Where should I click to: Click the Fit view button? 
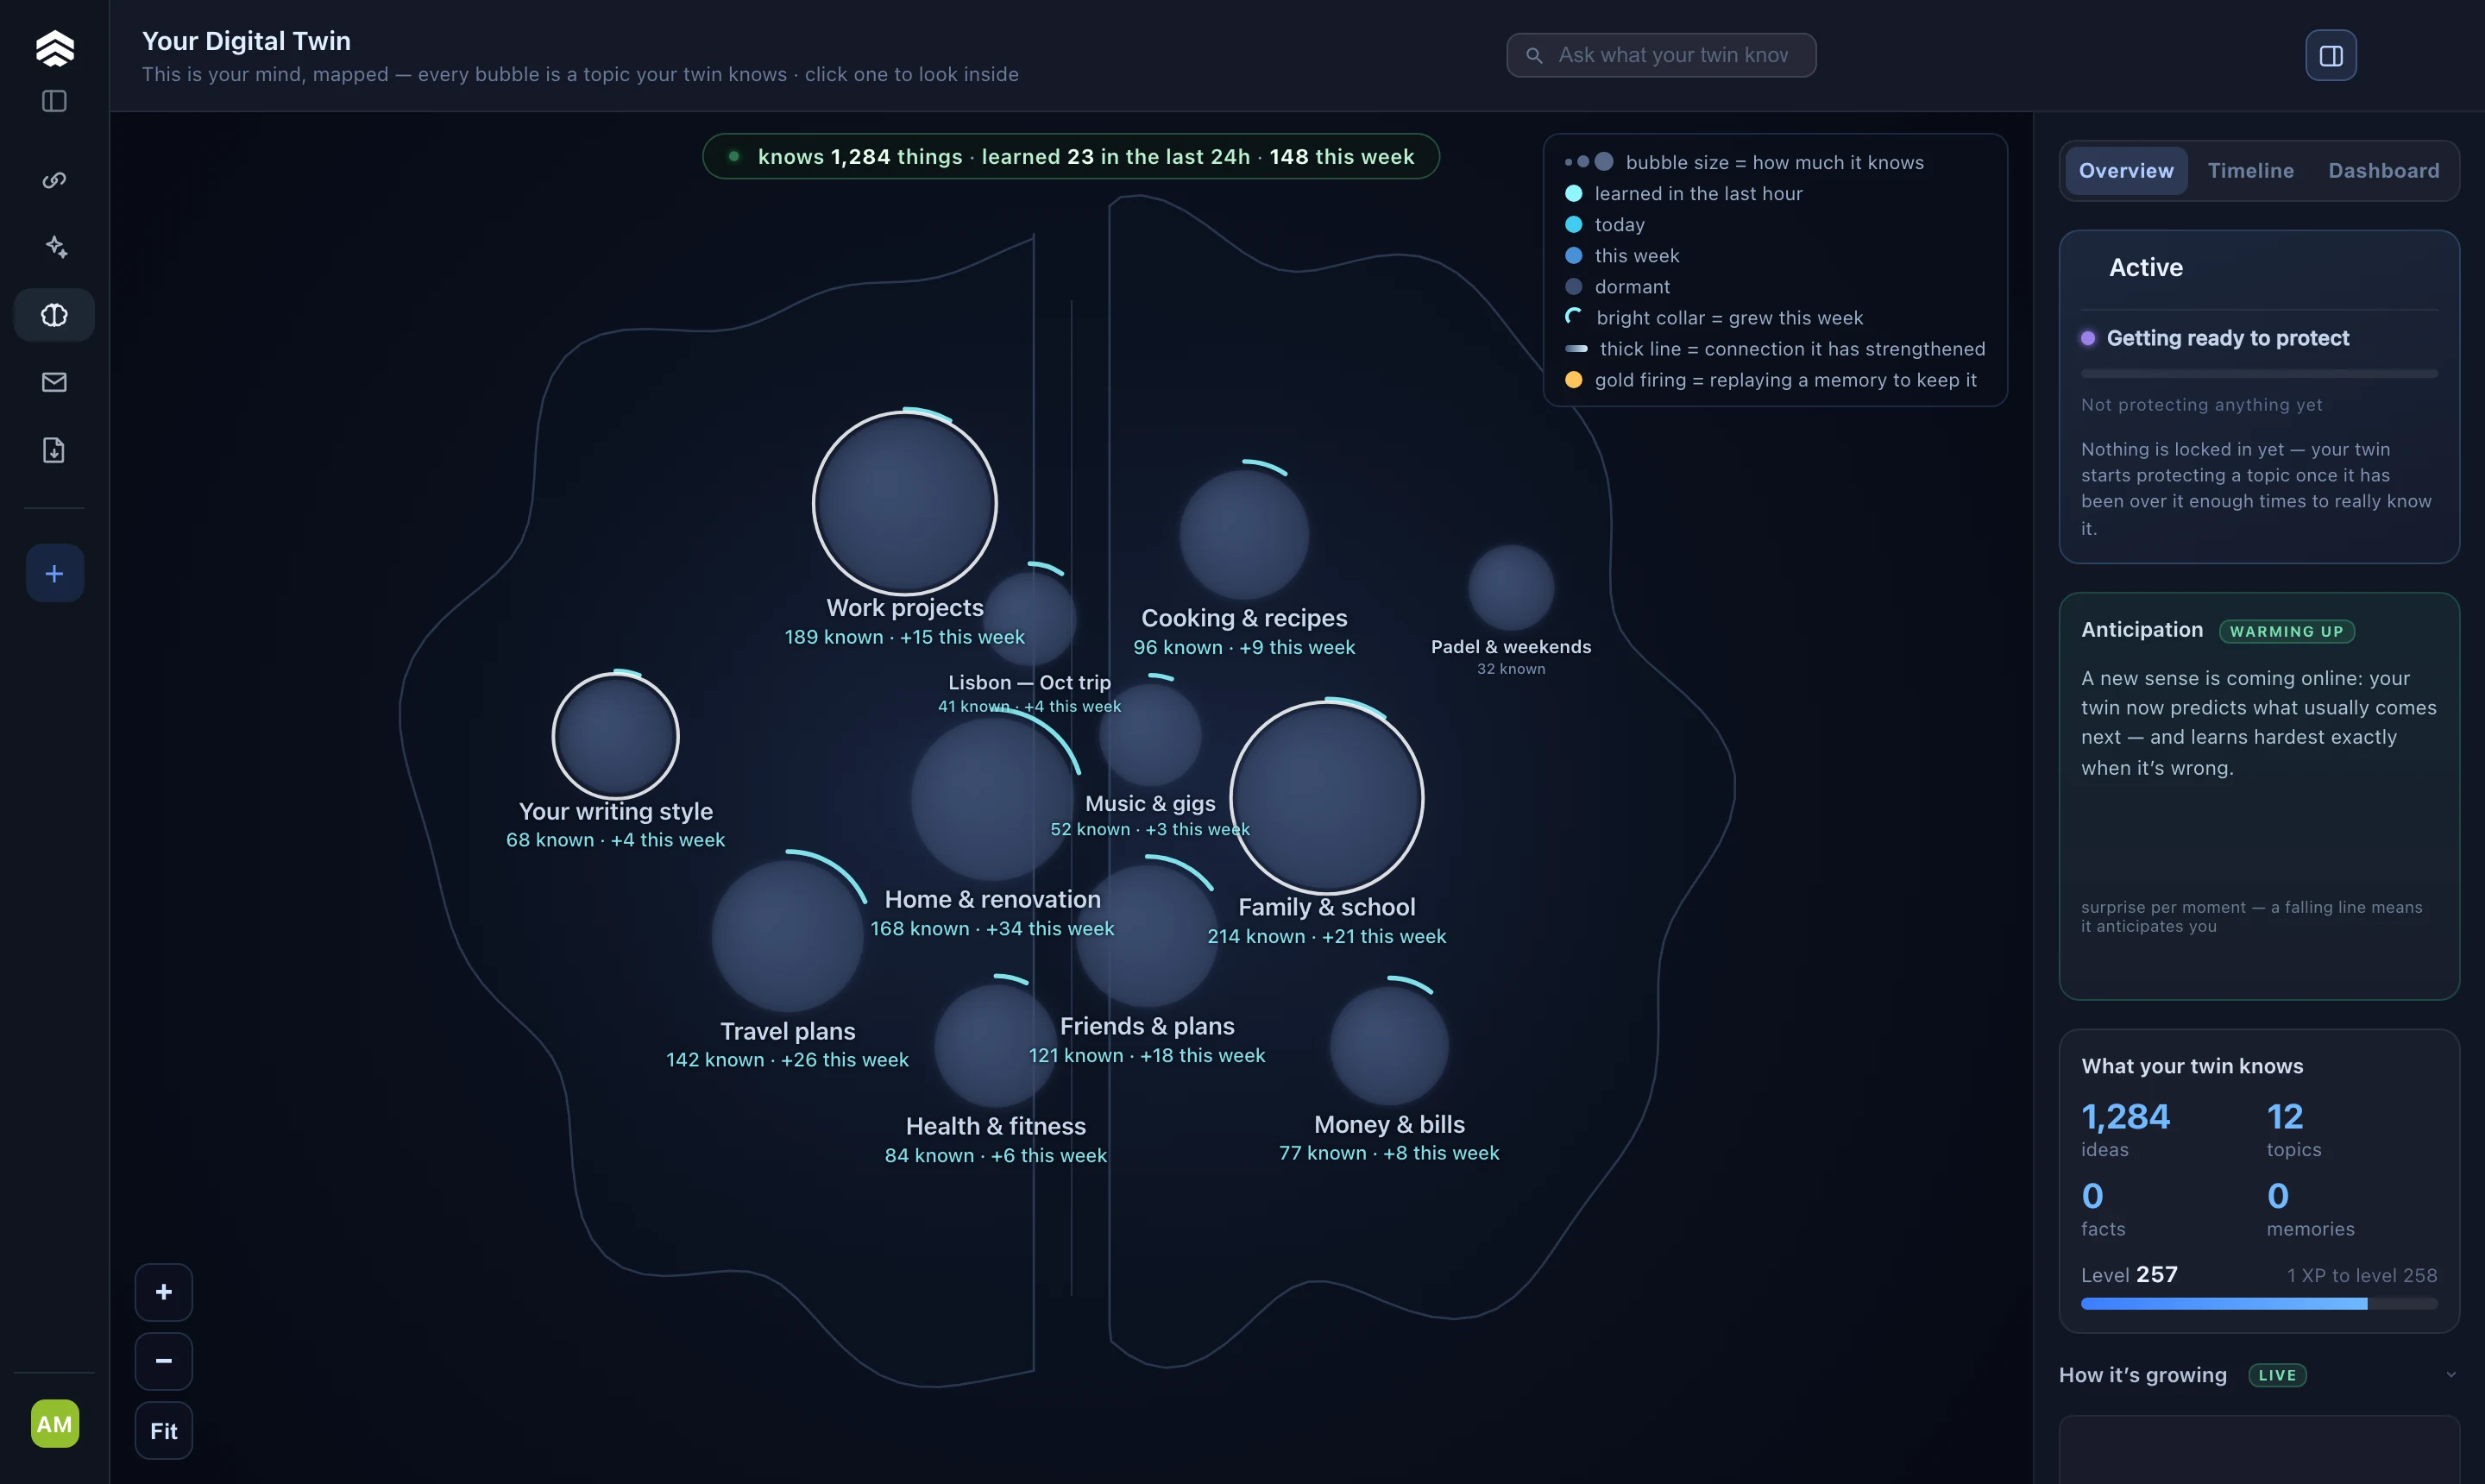coord(164,1430)
